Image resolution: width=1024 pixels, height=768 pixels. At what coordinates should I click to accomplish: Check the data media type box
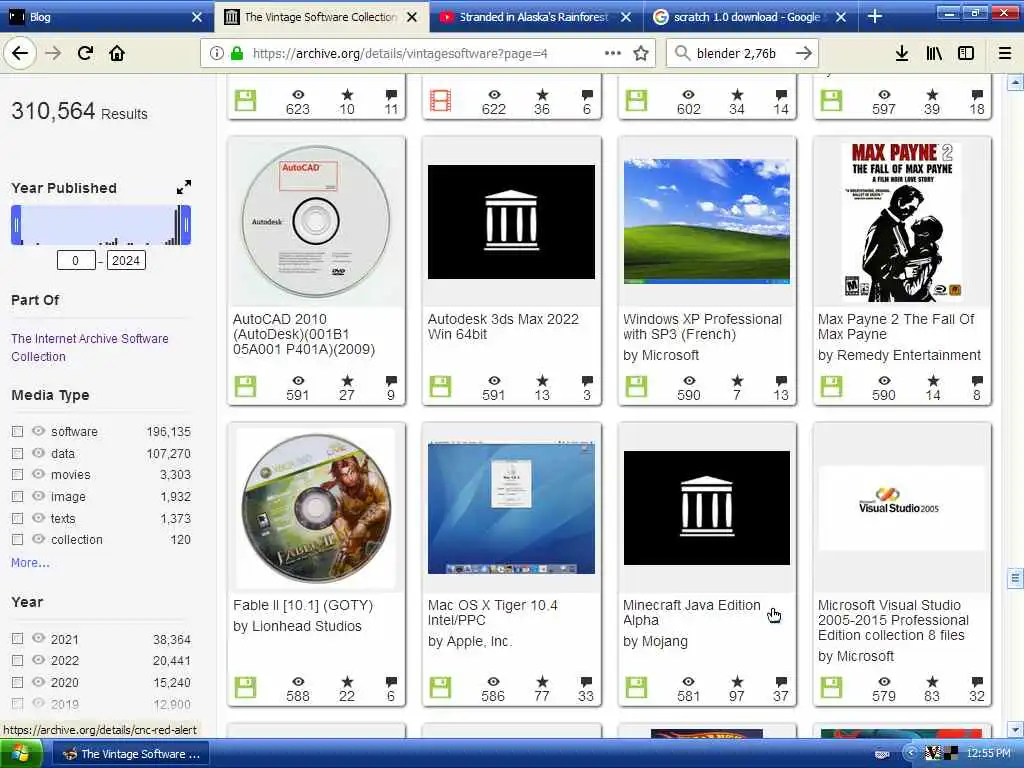click(18, 453)
